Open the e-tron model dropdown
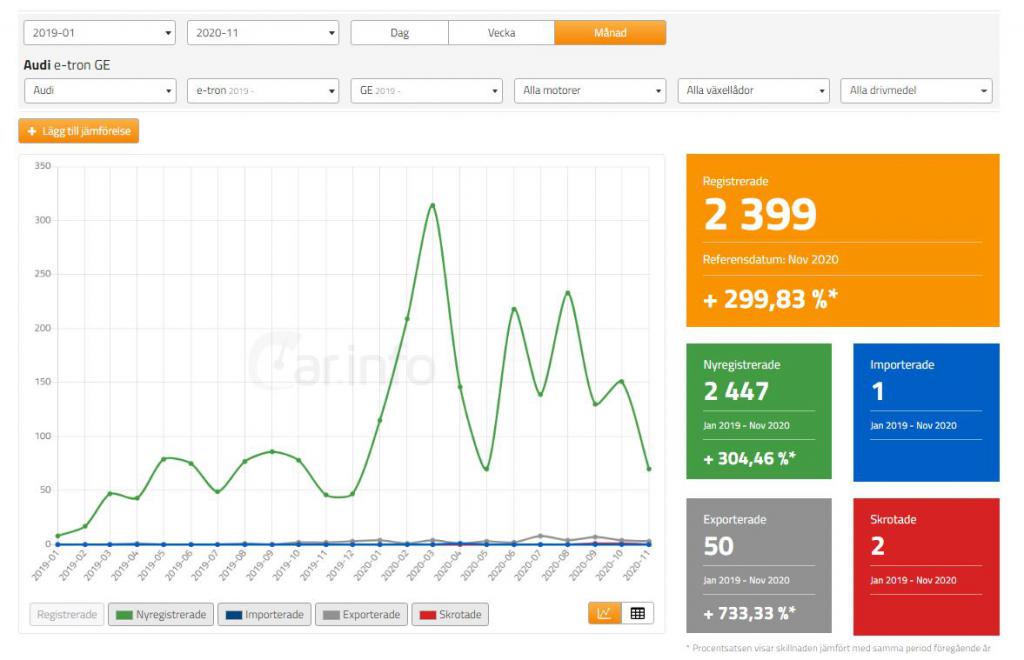 tap(263, 91)
